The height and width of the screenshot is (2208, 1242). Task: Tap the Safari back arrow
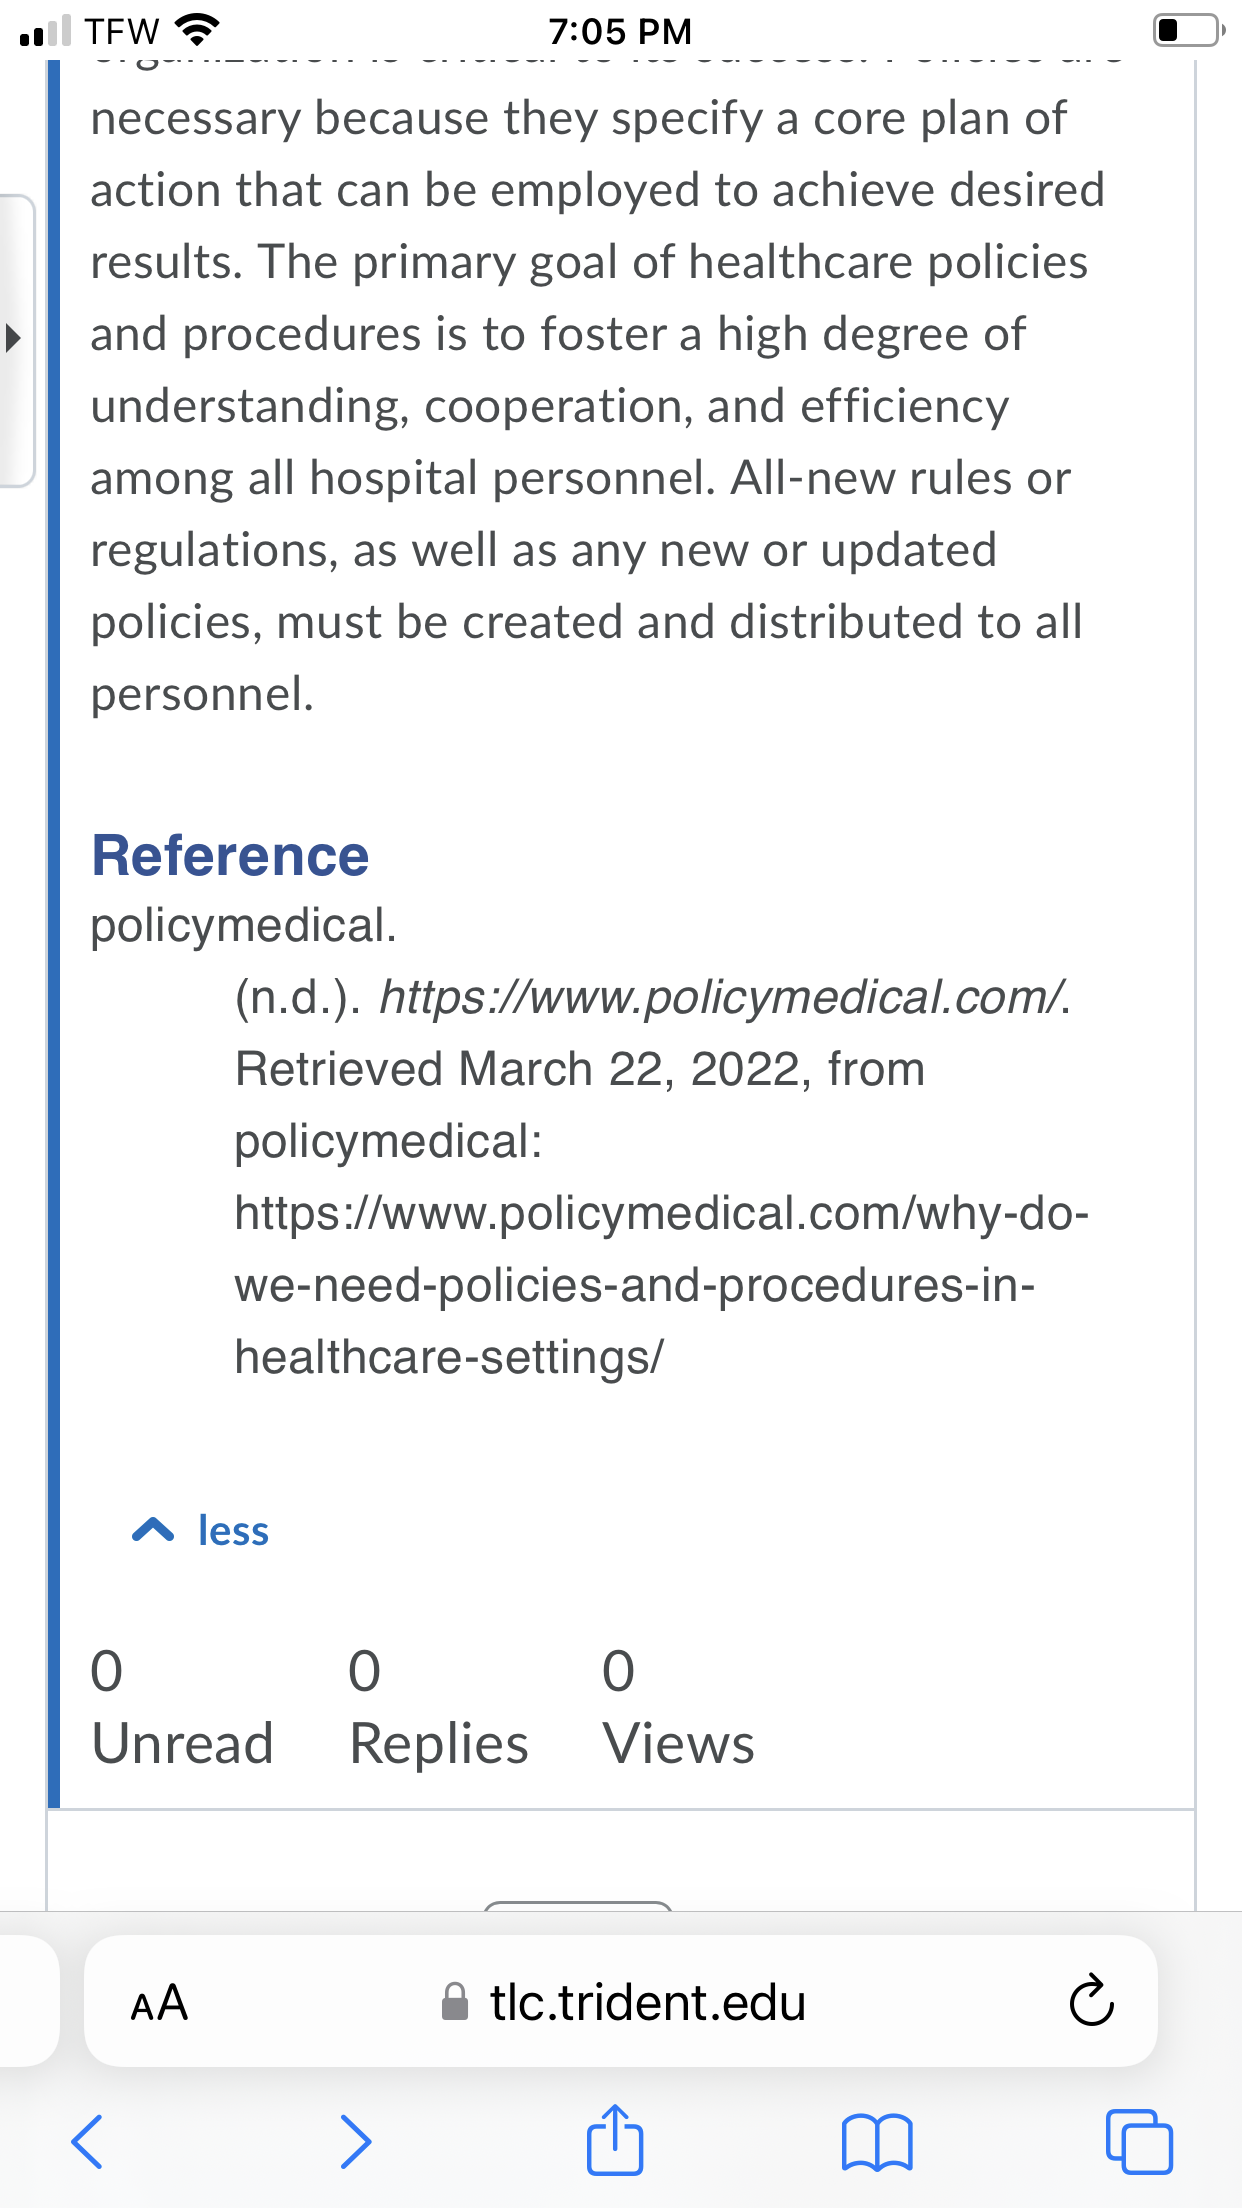click(88, 2141)
